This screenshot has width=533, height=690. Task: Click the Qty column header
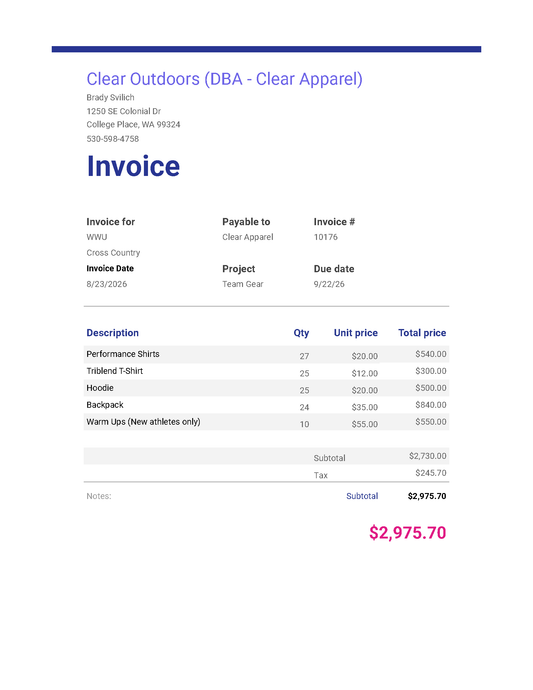301,333
